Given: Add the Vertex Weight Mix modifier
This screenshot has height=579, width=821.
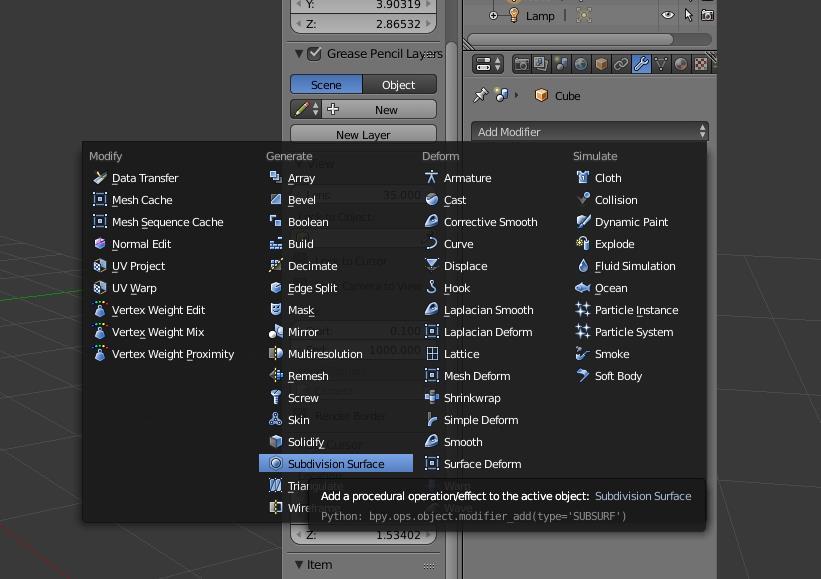Looking at the screenshot, I should 170,332.
